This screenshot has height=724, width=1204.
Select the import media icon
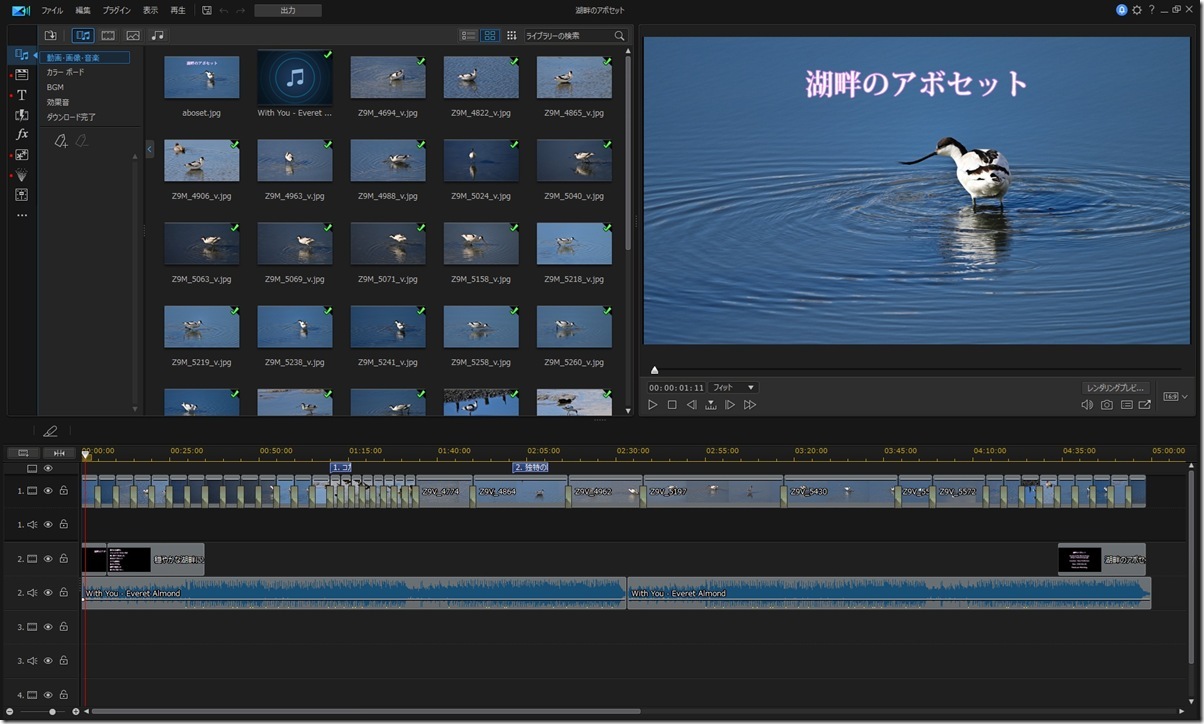tap(51, 35)
